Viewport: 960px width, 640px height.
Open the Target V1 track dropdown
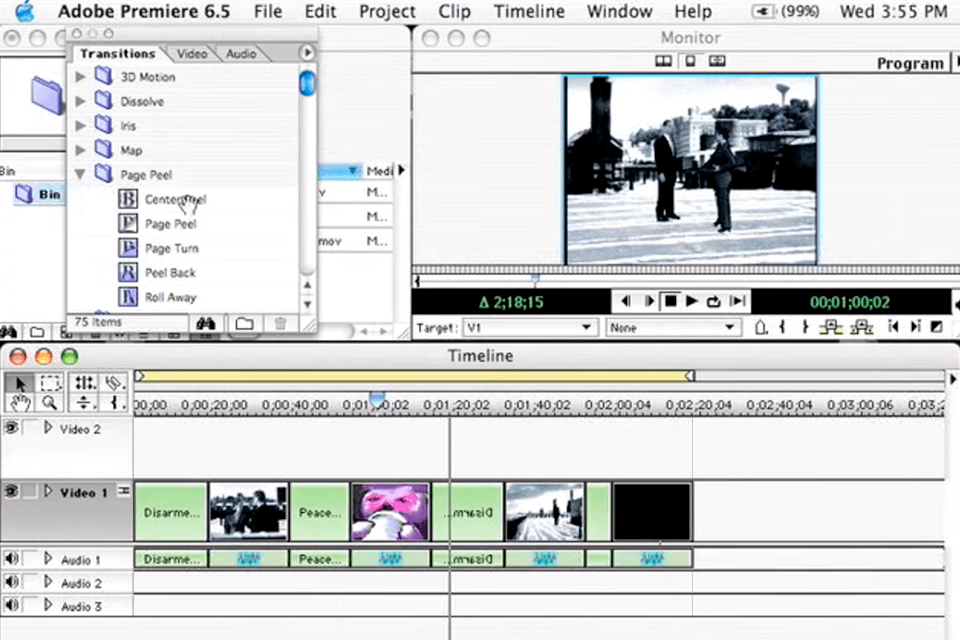click(530, 327)
